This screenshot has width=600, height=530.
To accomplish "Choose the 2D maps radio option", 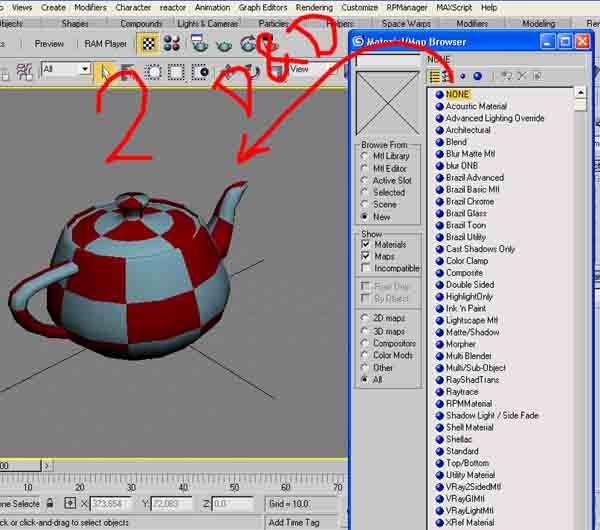I will point(365,318).
